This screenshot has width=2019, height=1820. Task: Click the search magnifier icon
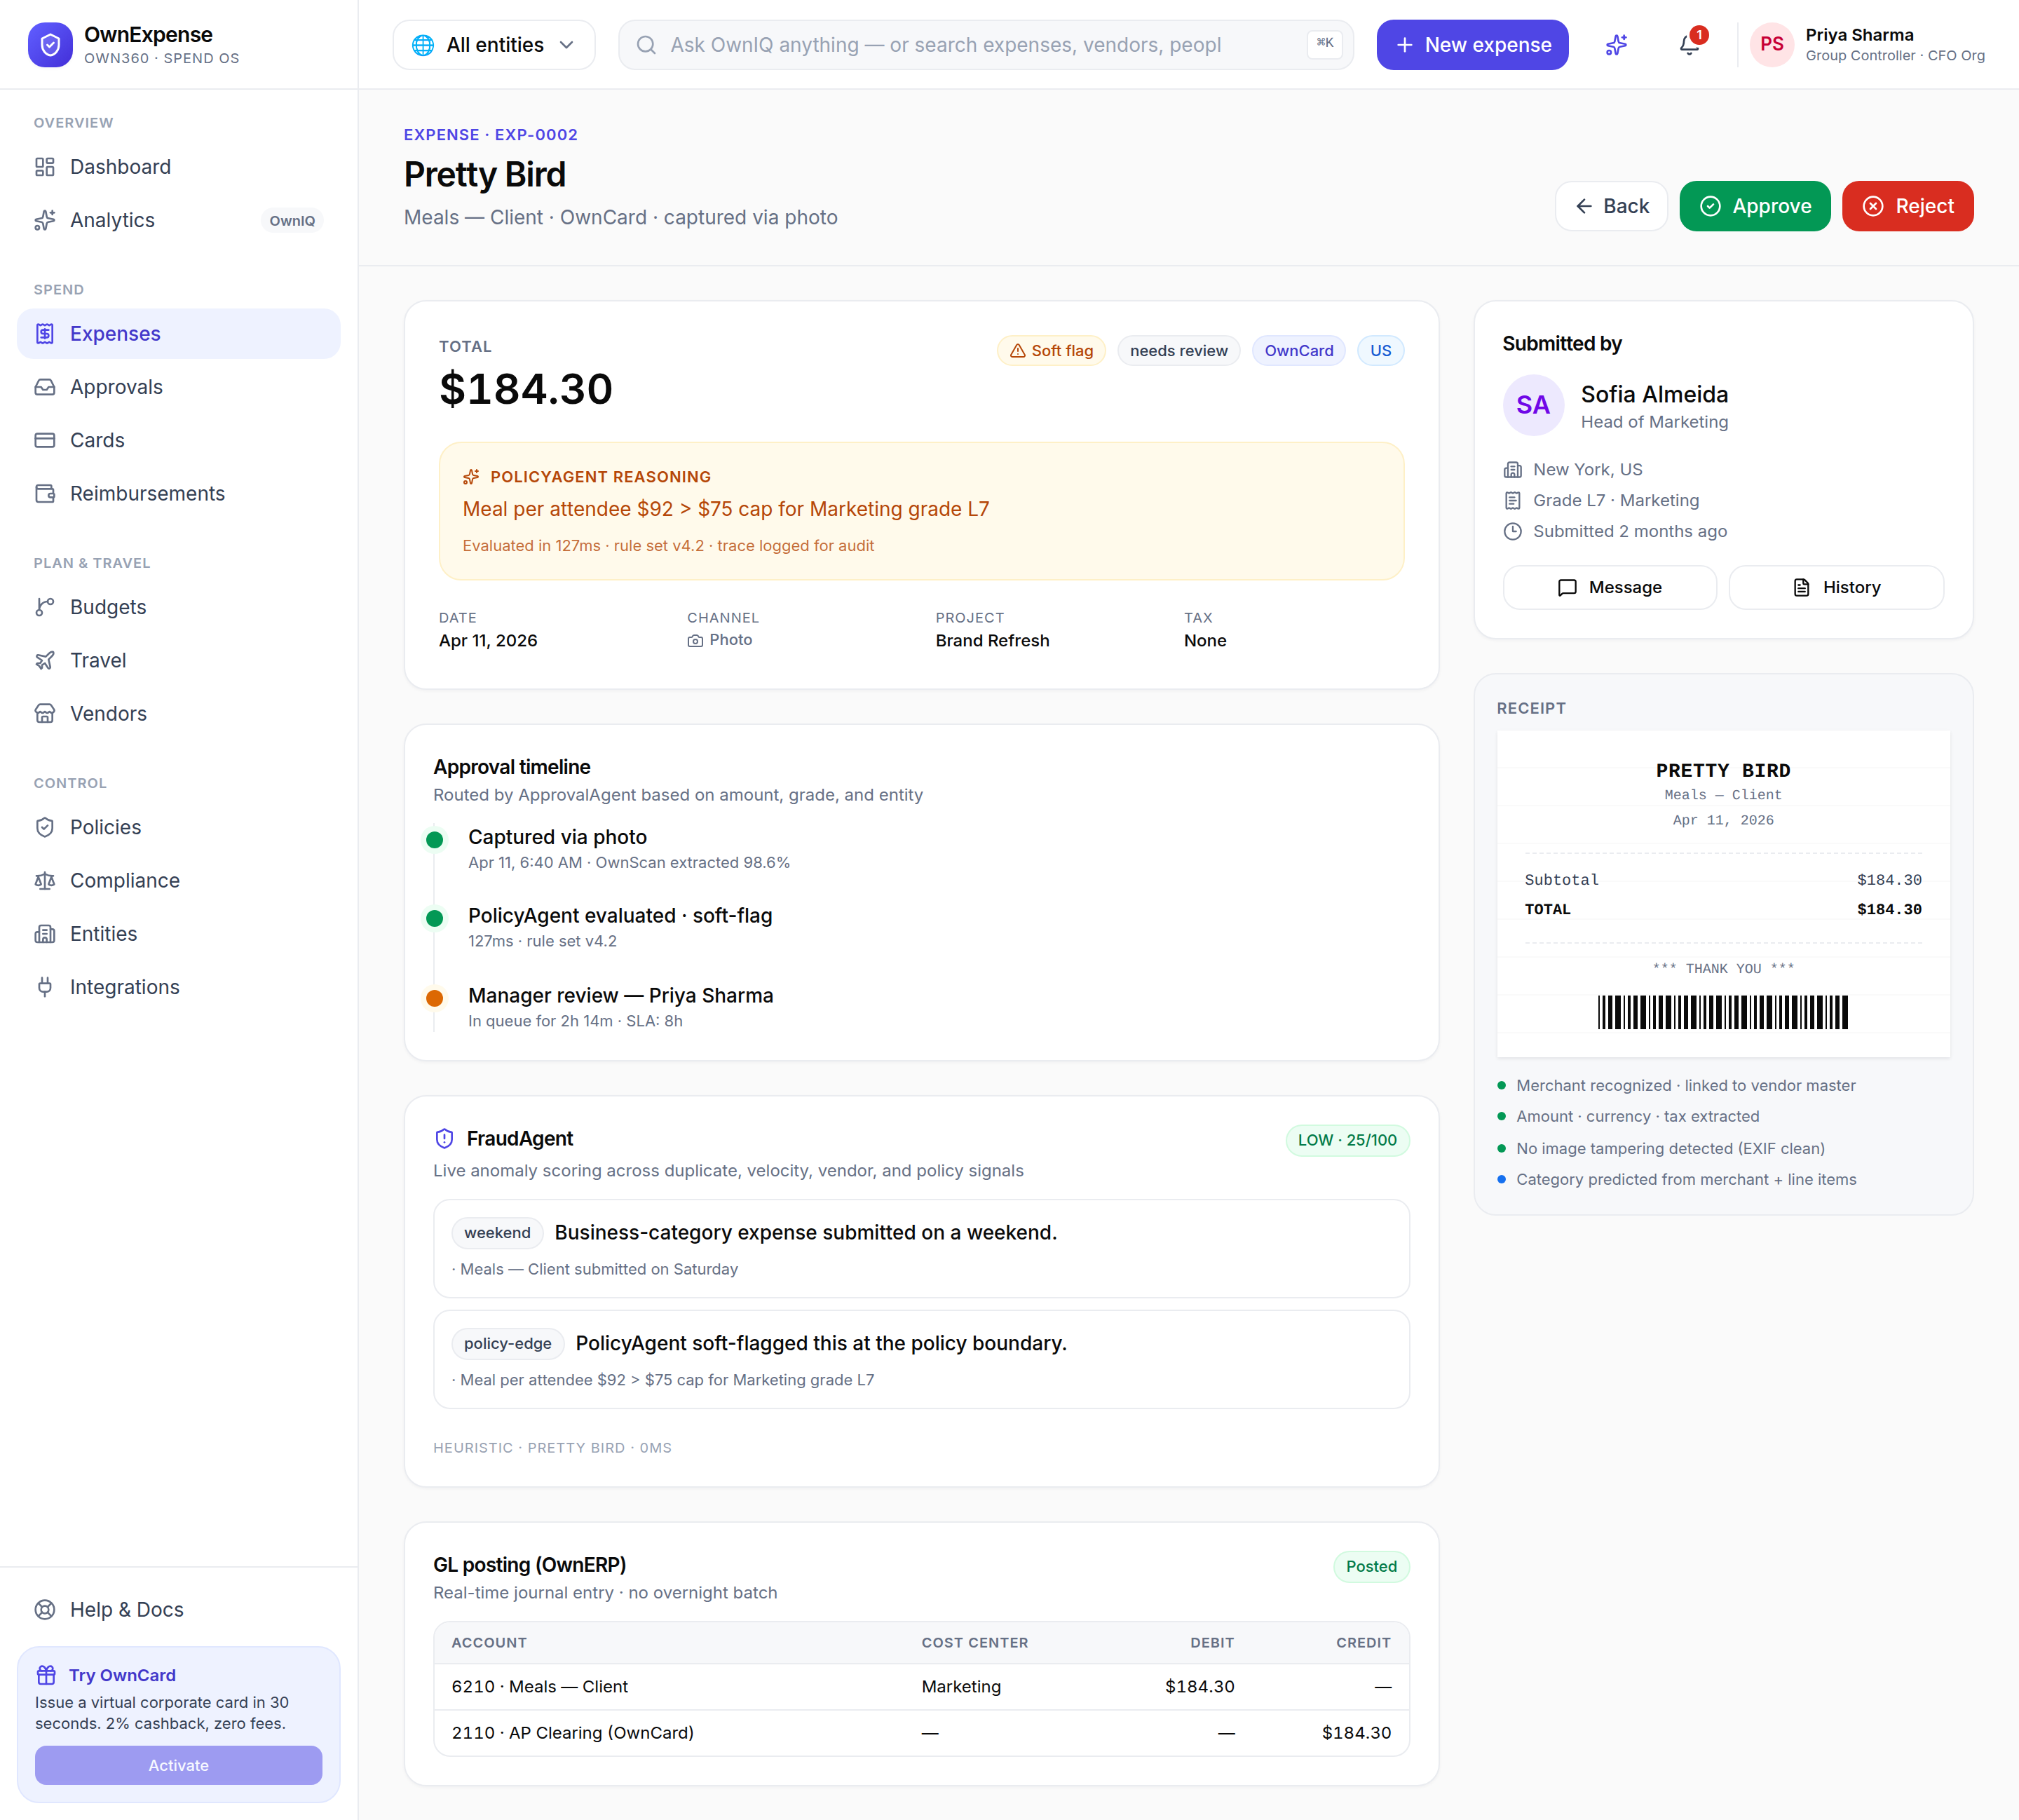pos(647,45)
